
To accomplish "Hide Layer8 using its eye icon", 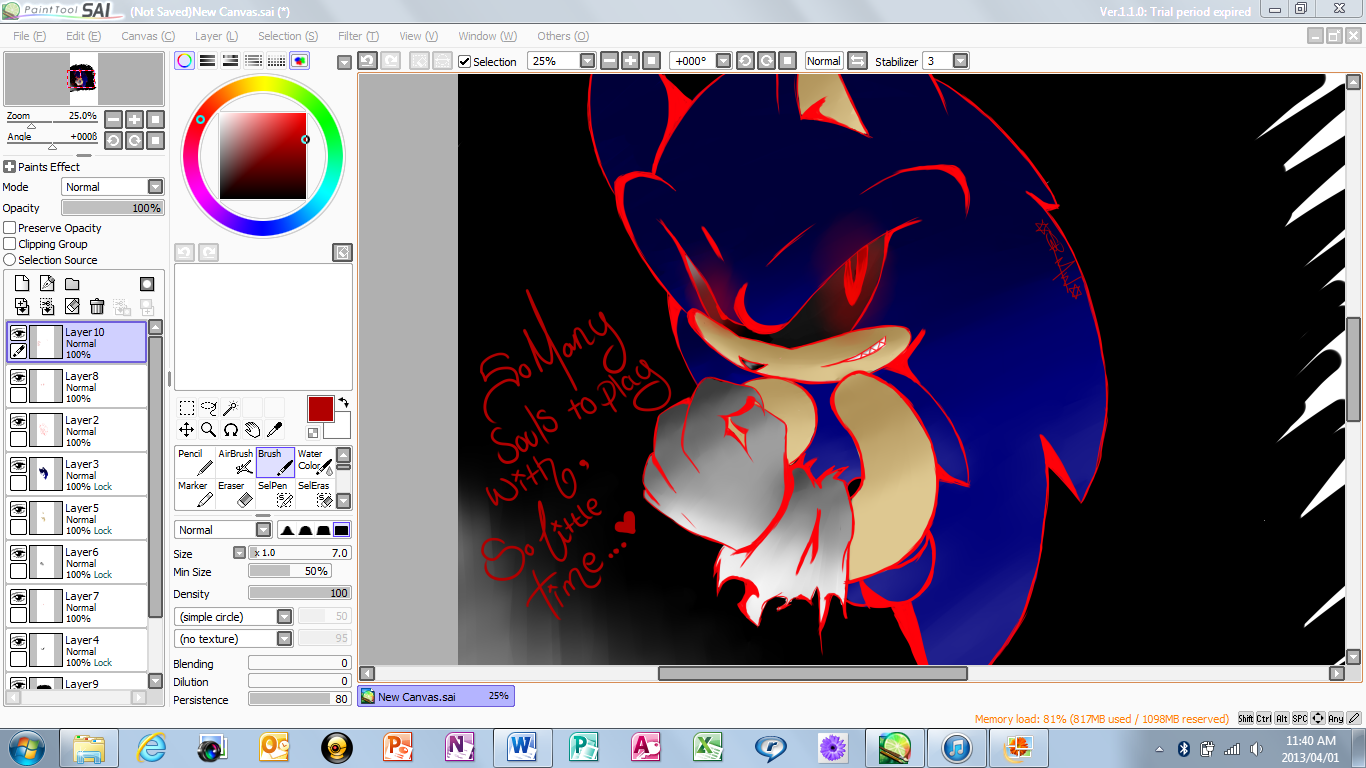I will click(18, 377).
